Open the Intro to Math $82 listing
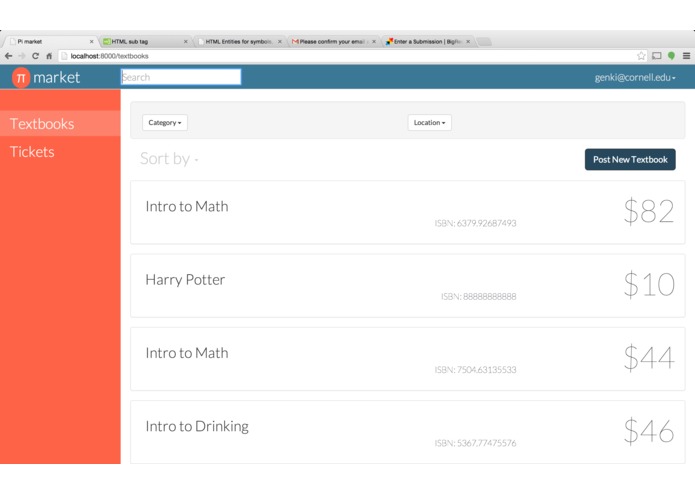The width and height of the screenshot is (695, 494). 408,212
